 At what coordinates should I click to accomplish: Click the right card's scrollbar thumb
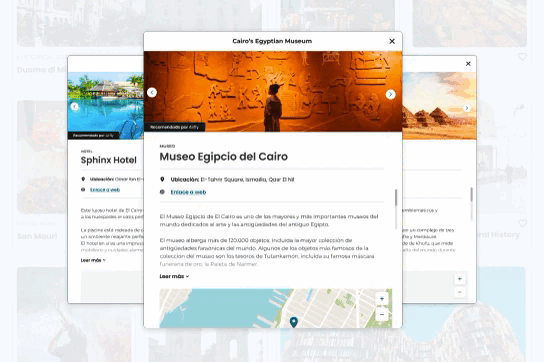pyautogui.click(x=471, y=194)
